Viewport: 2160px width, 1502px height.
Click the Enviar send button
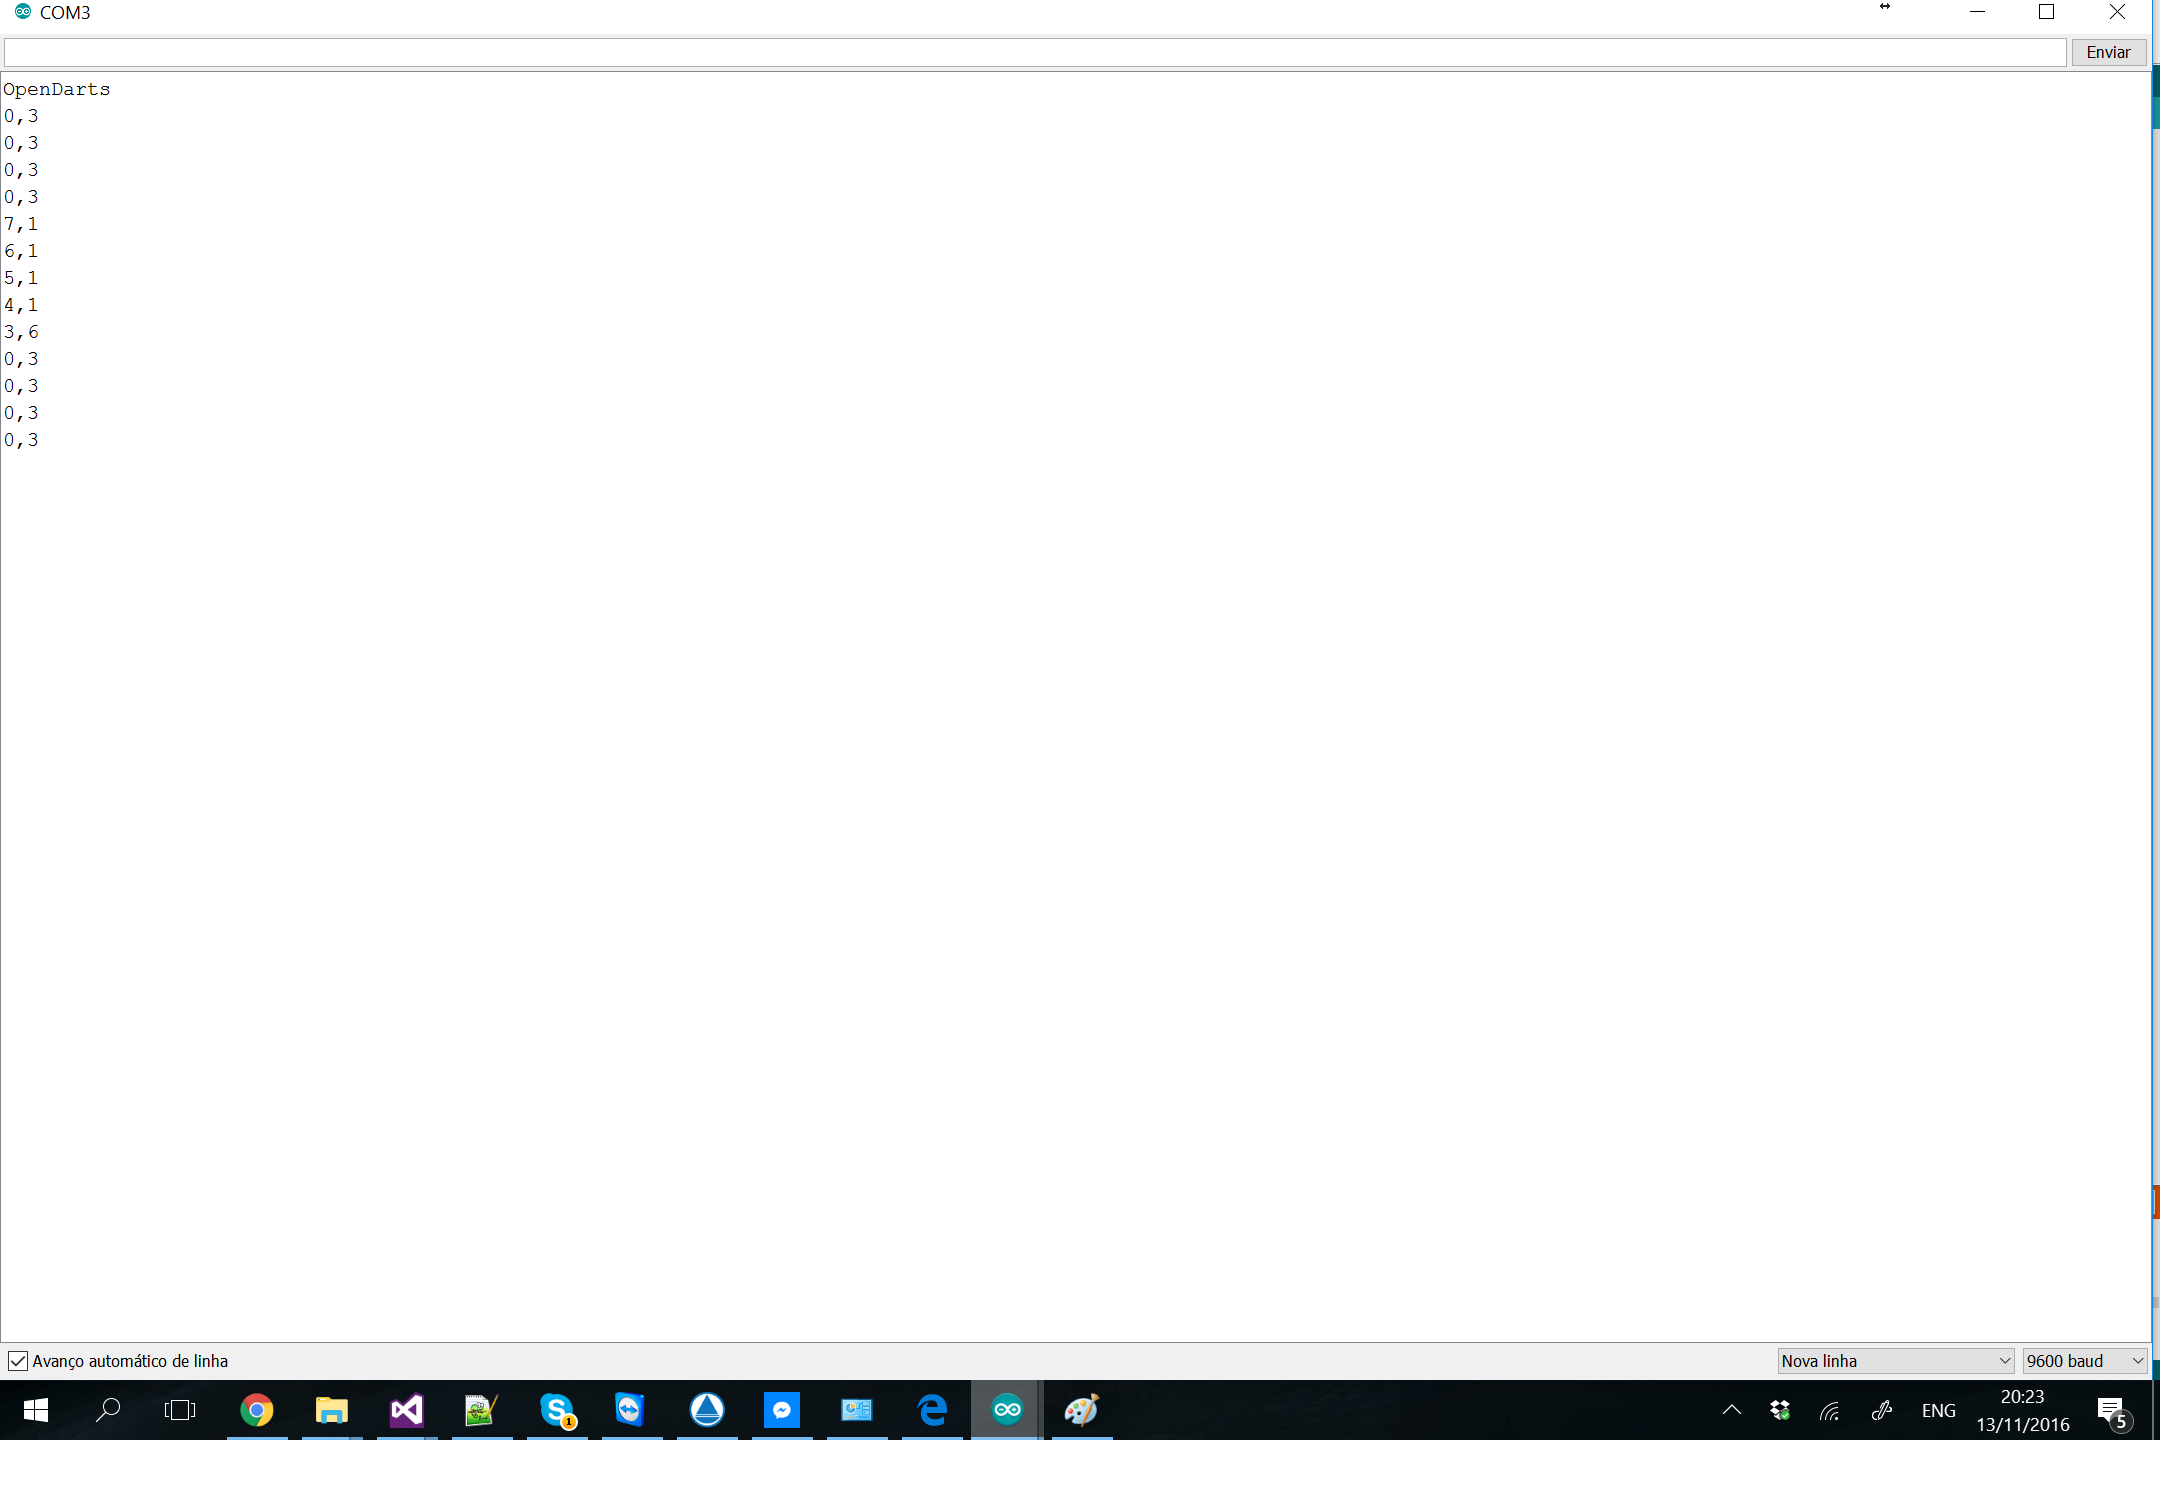pyautogui.click(x=2108, y=52)
